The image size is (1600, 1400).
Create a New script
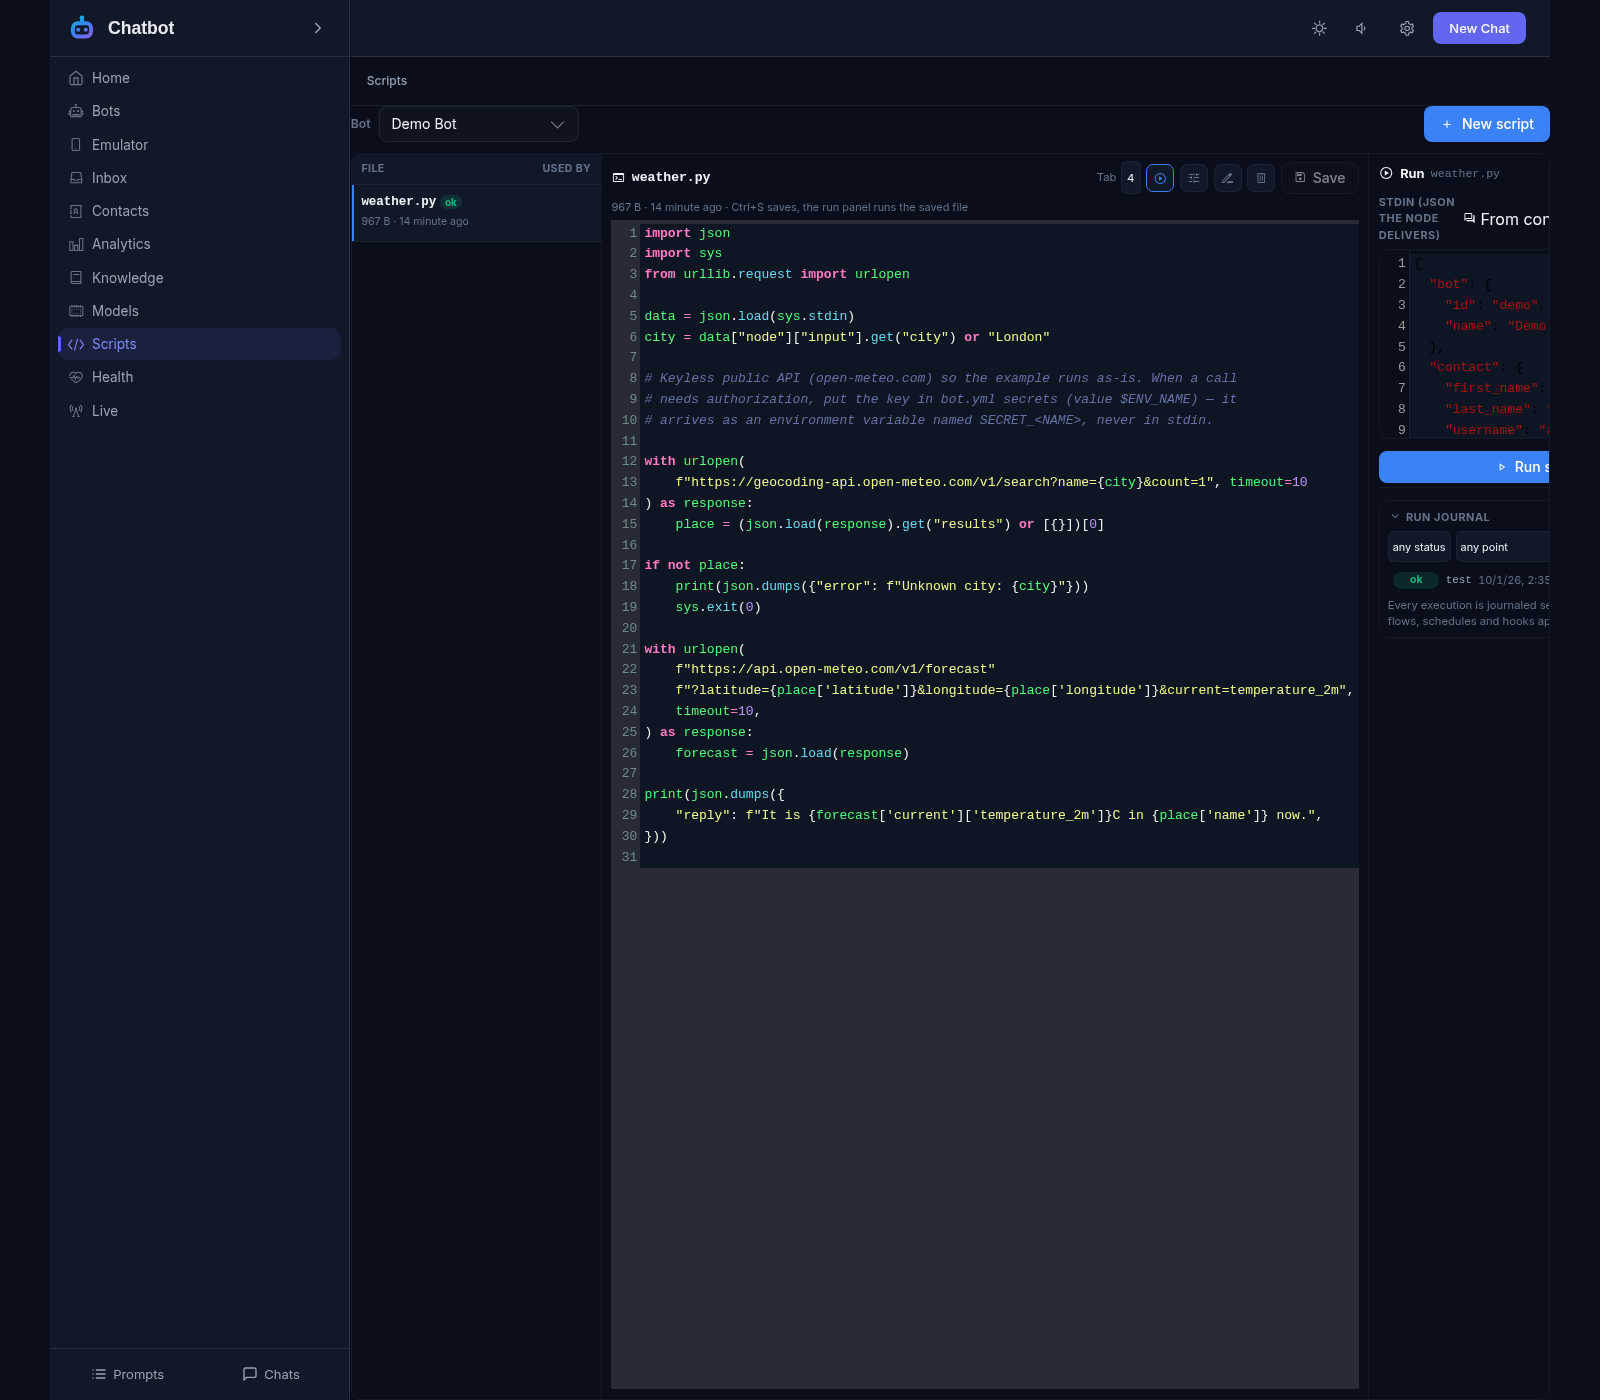click(1487, 124)
